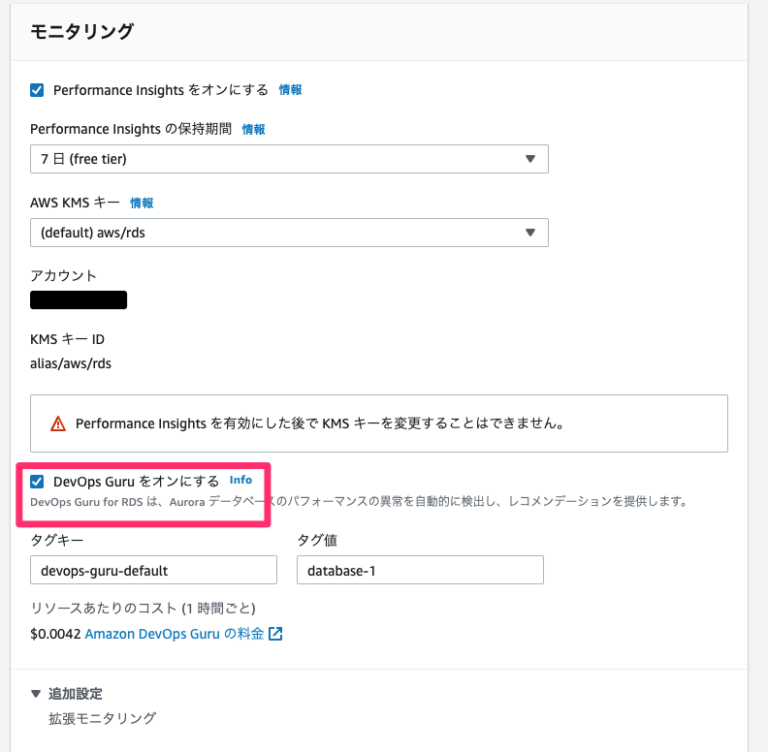Click the red warning triangle icon

point(58,423)
